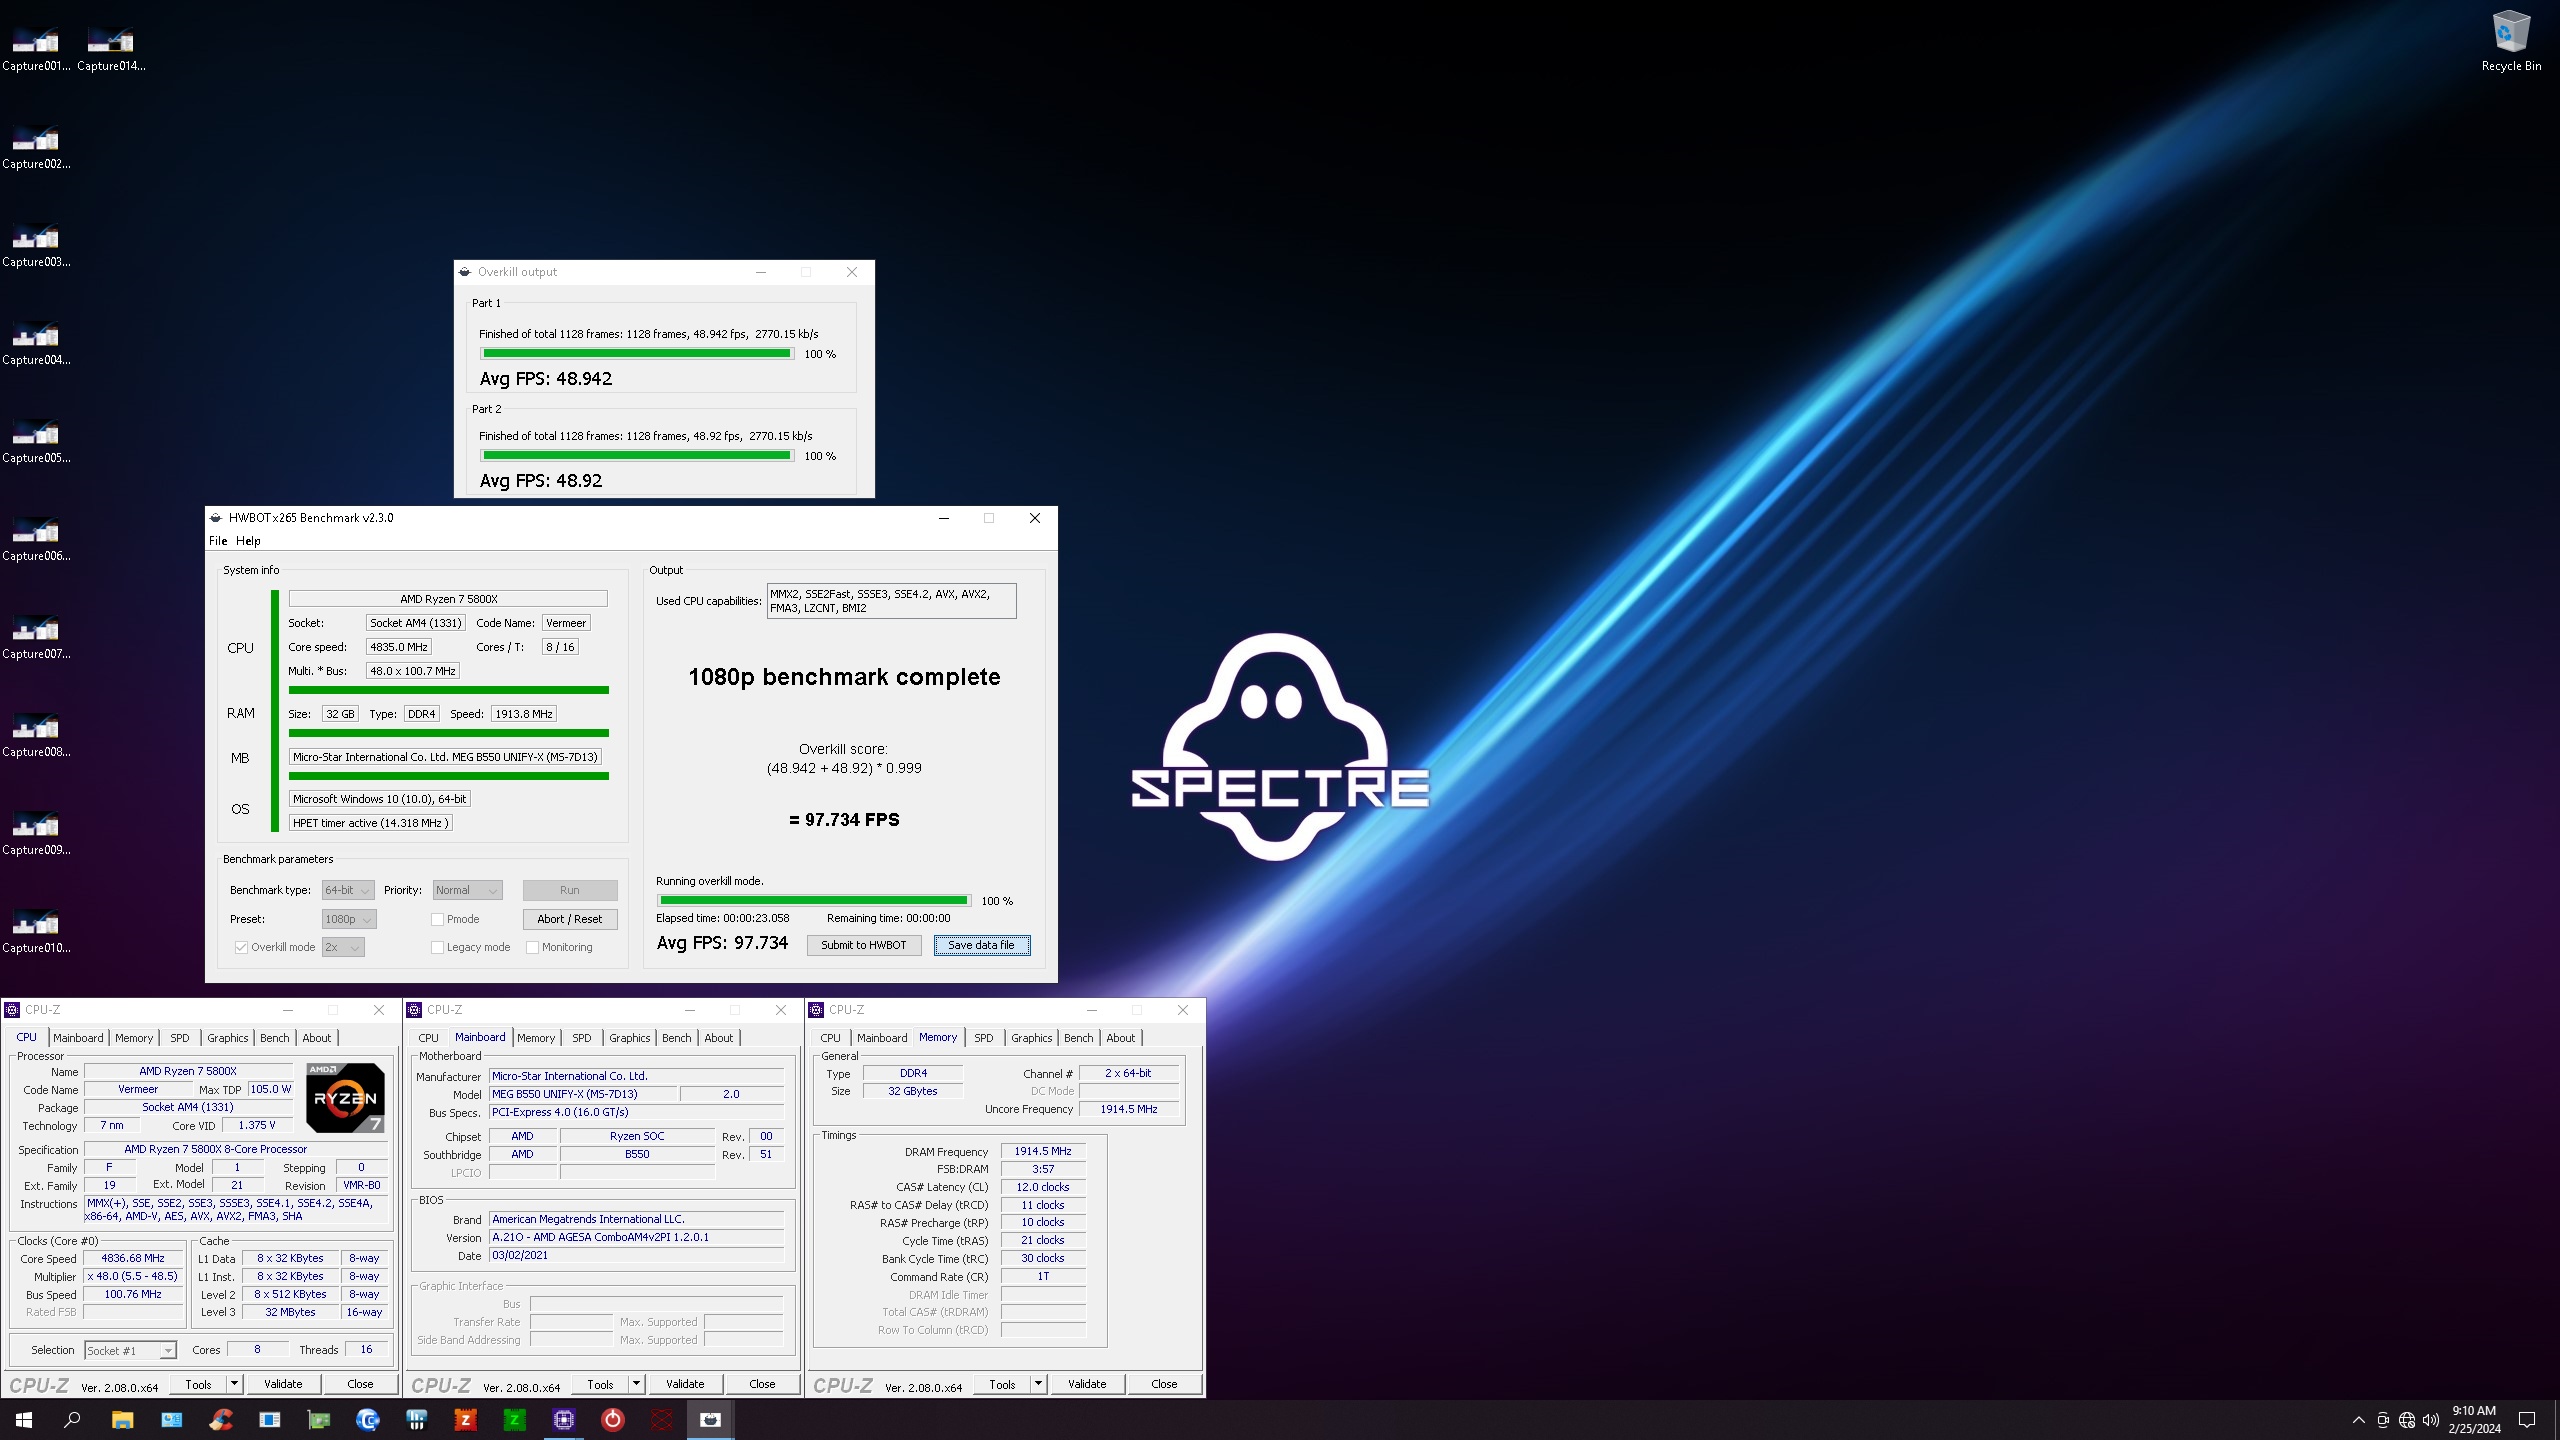Open CPU tab in Memory CPU-Z window
This screenshot has width=2560, height=1440.
[831, 1038]
